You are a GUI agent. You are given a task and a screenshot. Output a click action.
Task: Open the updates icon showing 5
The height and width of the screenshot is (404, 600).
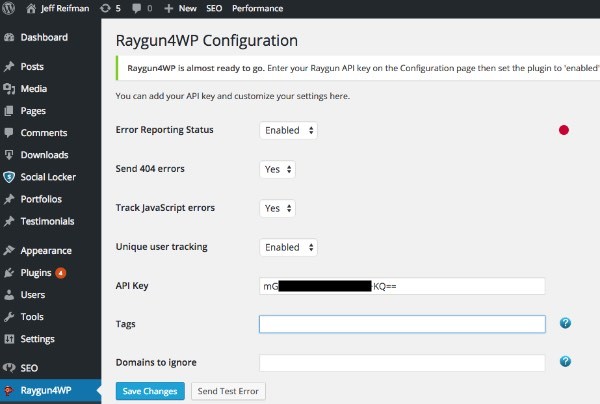coord(105,8)
